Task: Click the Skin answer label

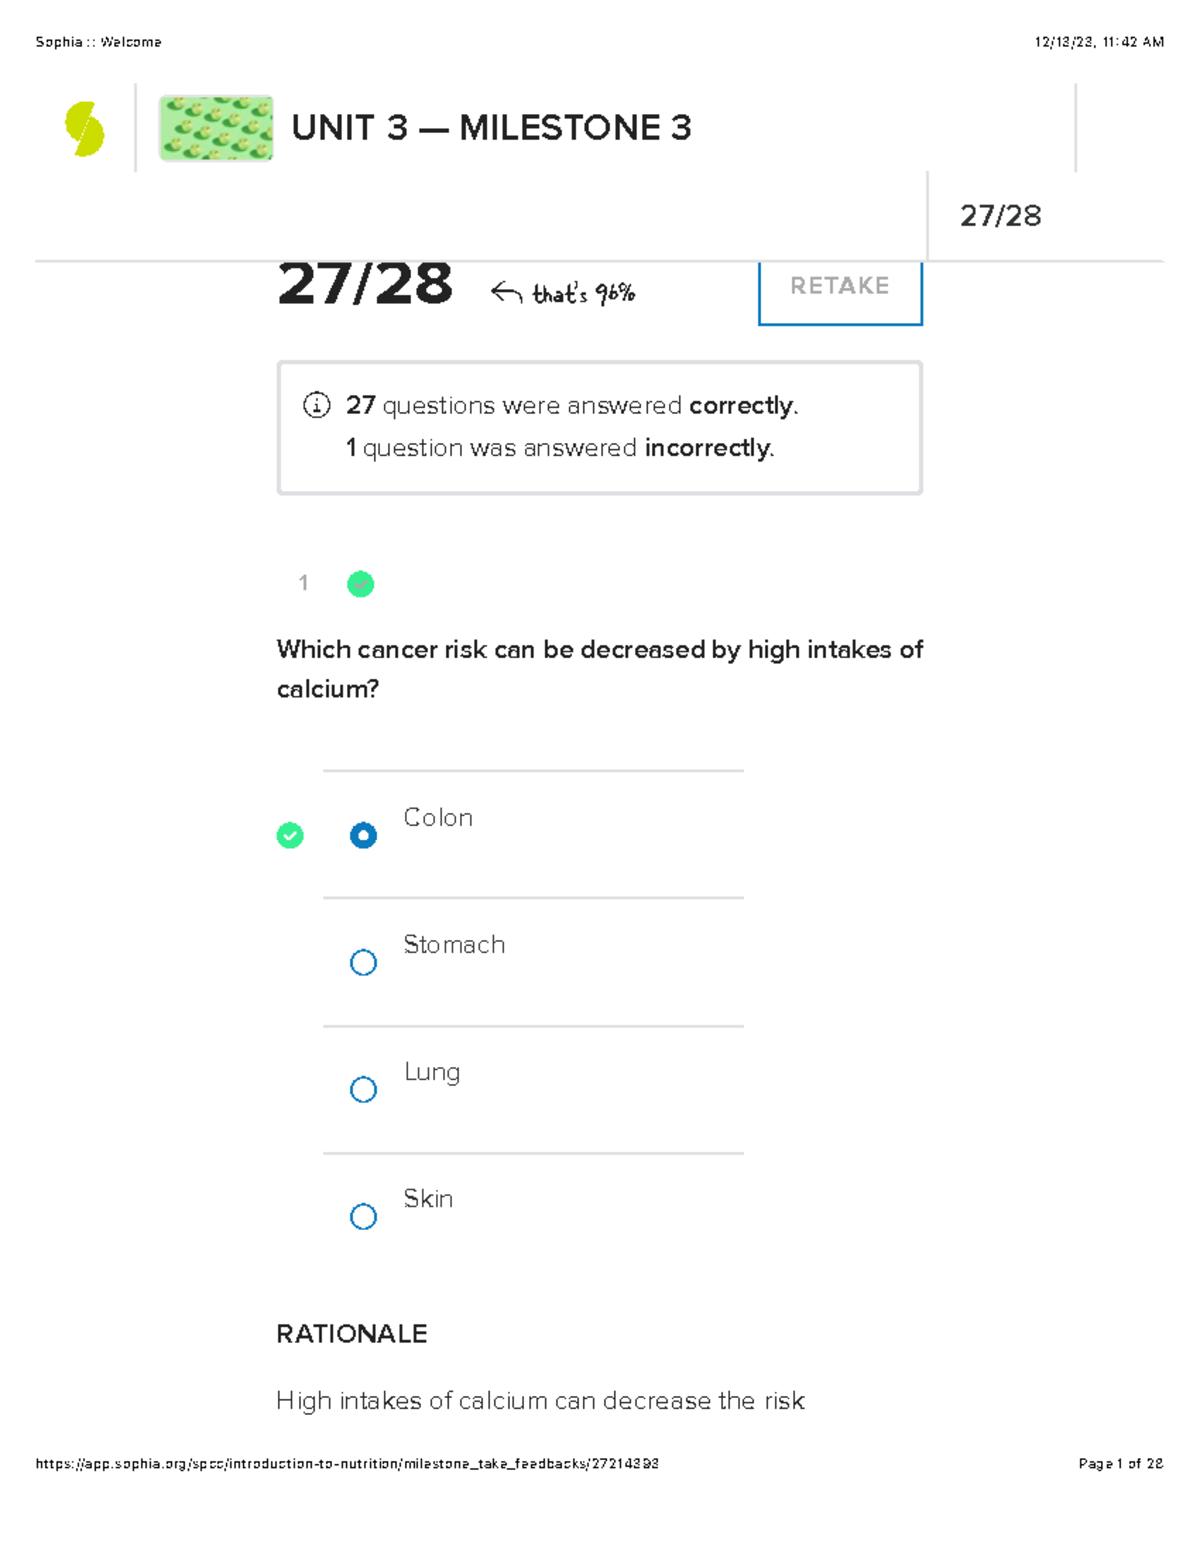Action: [428, 1198]
